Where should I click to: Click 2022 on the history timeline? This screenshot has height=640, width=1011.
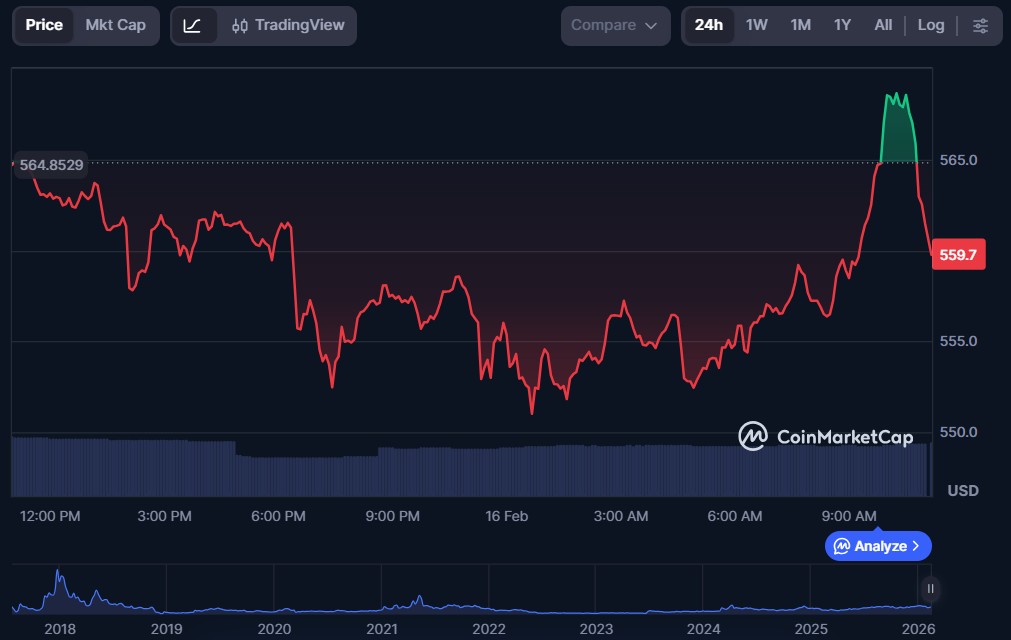click(x=489, y=628)
